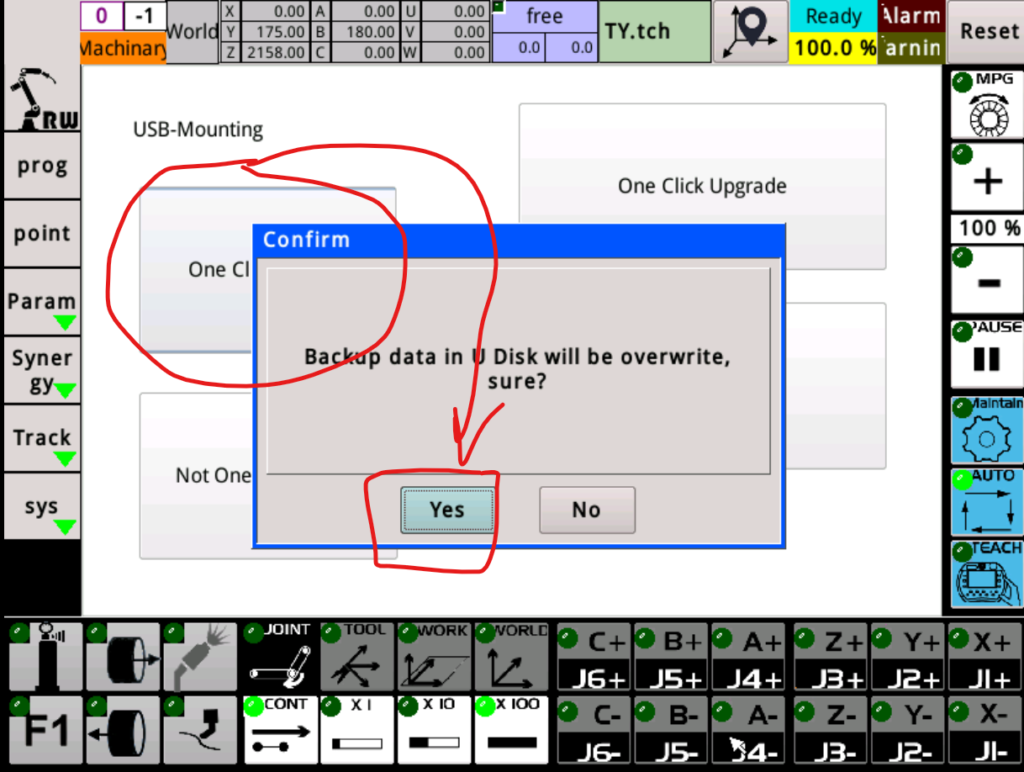Pick the WORLD coordinate system icon
The height and width of the screenshot is (772, 1024).
click(511, 656)
